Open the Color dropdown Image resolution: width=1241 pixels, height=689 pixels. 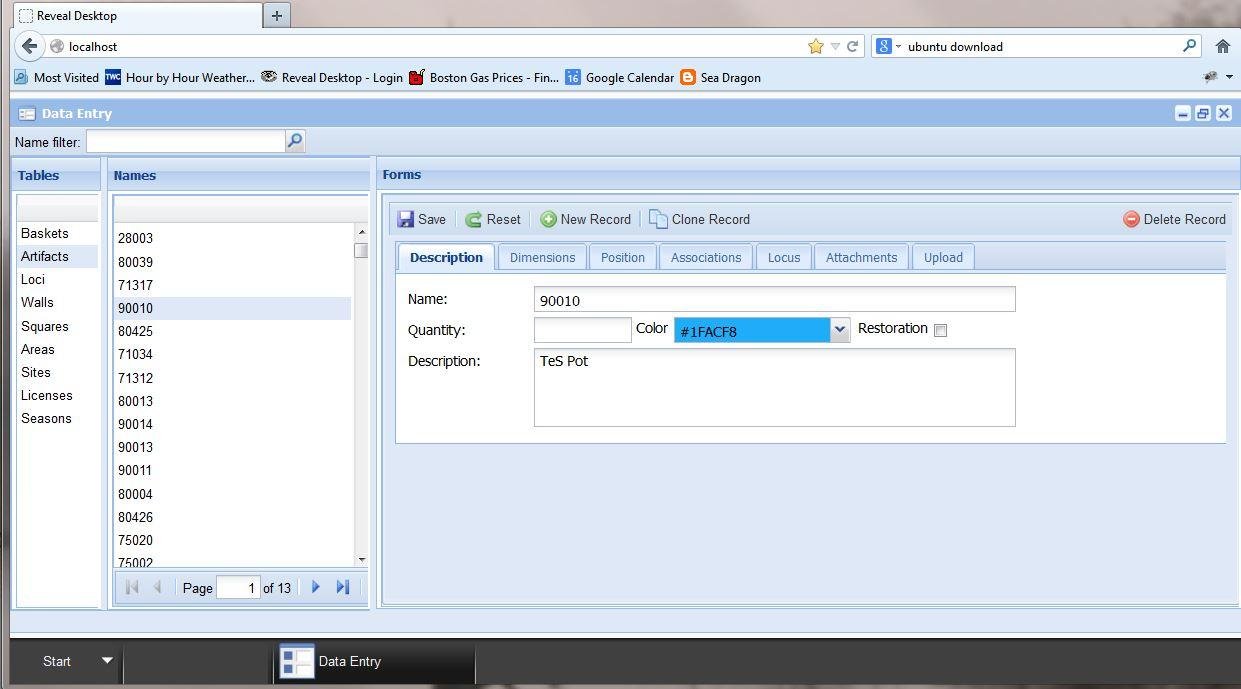(839, 329)
